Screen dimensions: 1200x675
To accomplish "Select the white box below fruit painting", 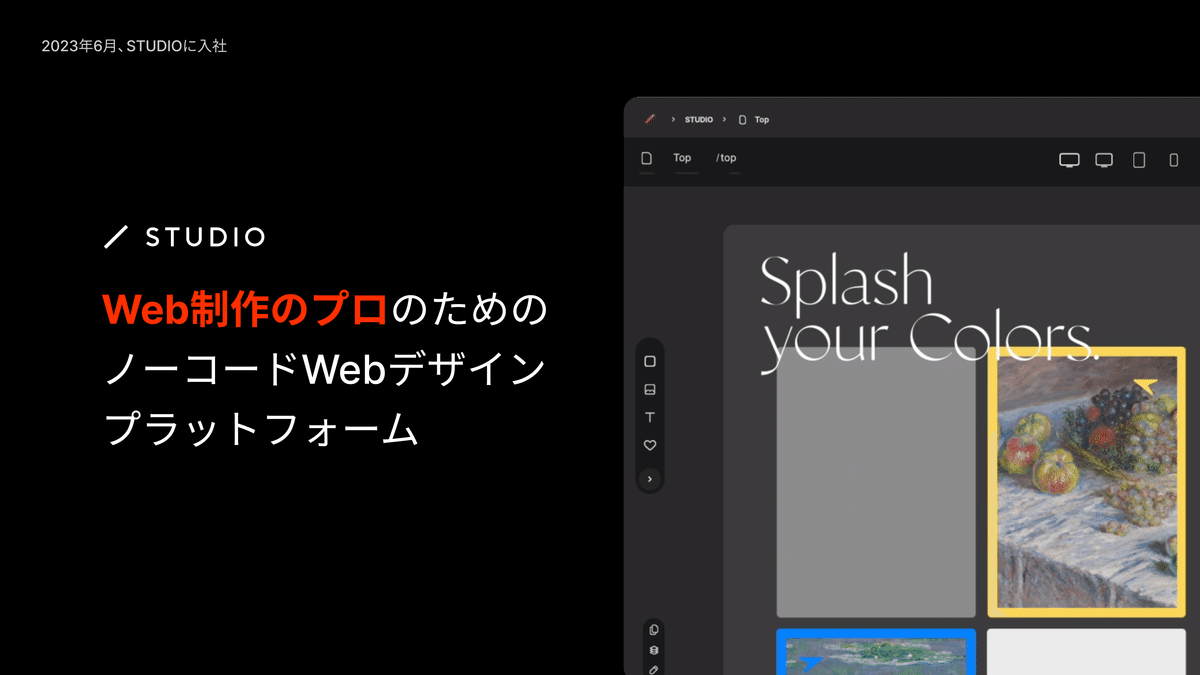I will point(1087,652).
